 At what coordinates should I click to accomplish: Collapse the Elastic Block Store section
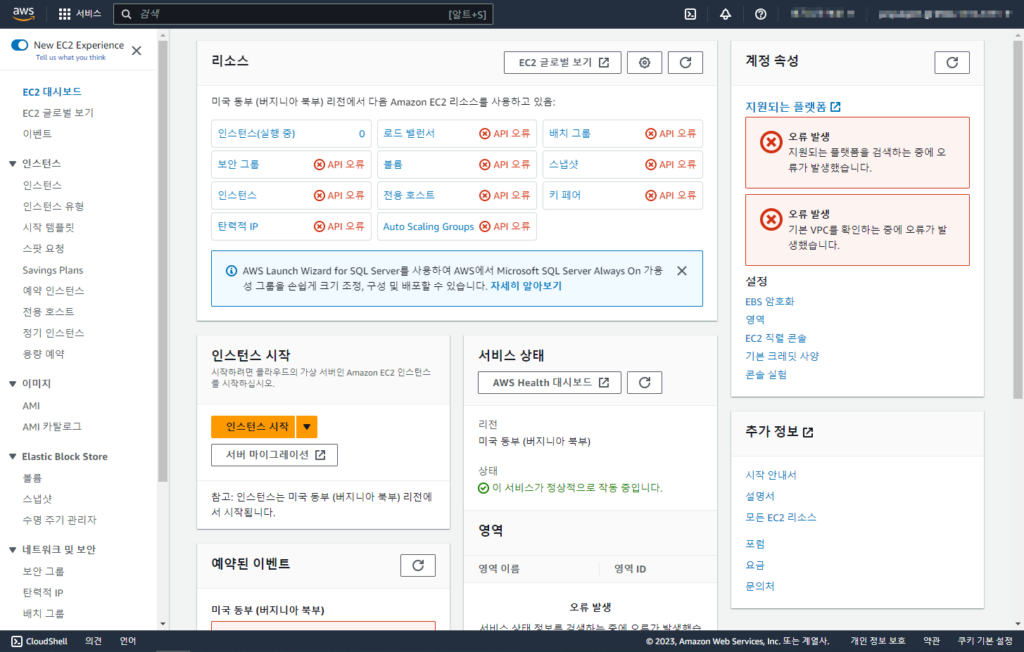[x=12, y=457]
